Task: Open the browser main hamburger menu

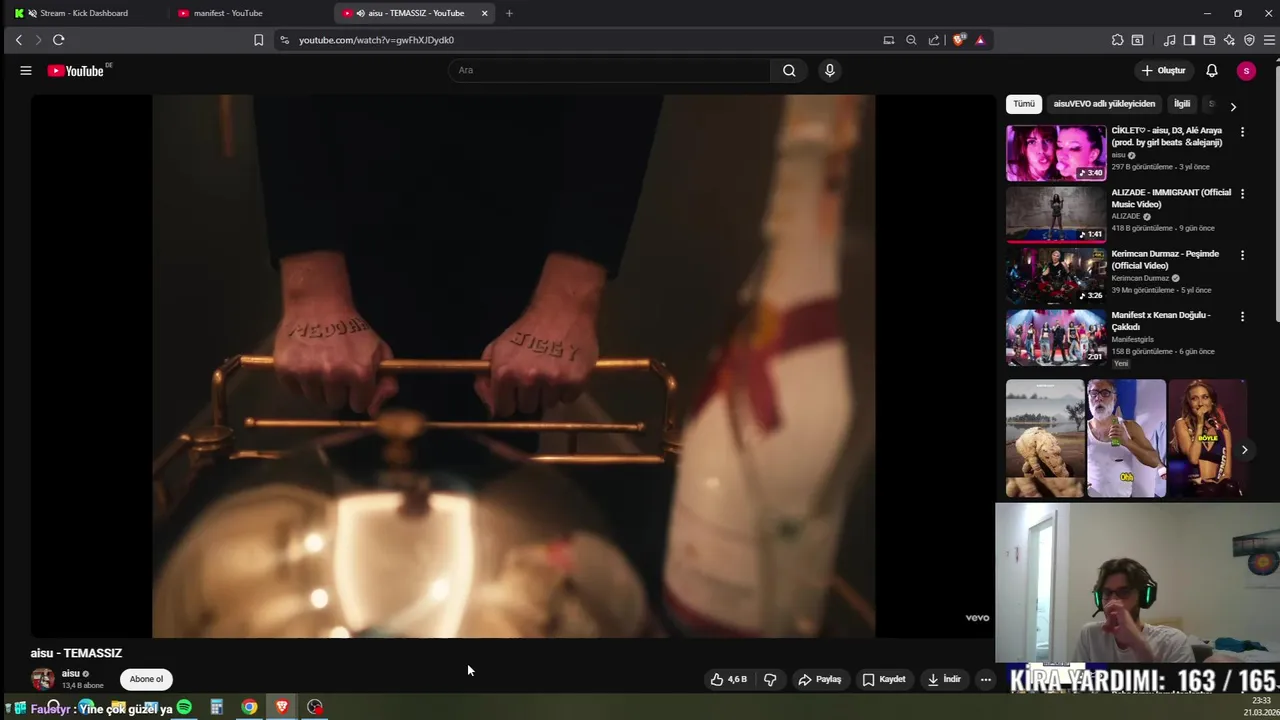Action: 1270,40
